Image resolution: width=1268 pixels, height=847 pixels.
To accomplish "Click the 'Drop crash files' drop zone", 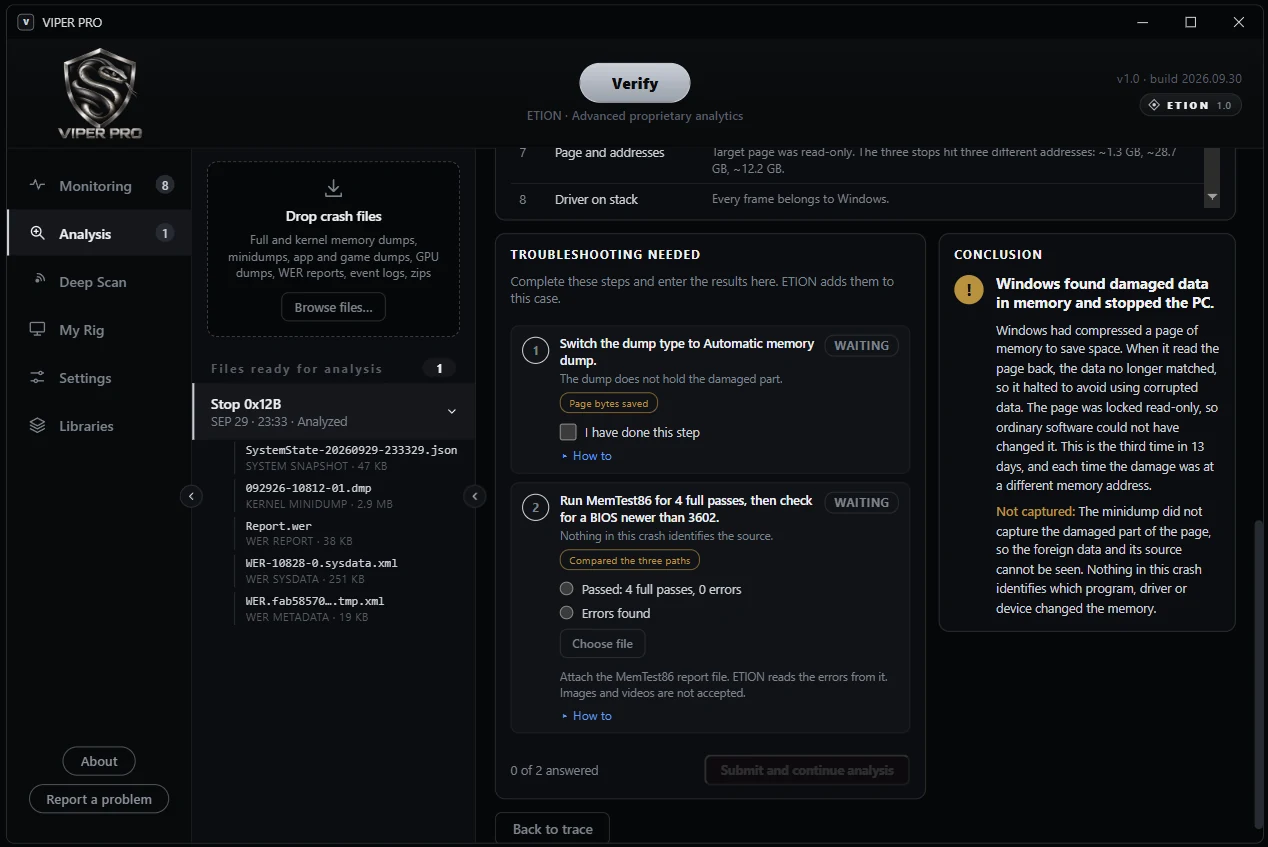I will click(333, 249).
